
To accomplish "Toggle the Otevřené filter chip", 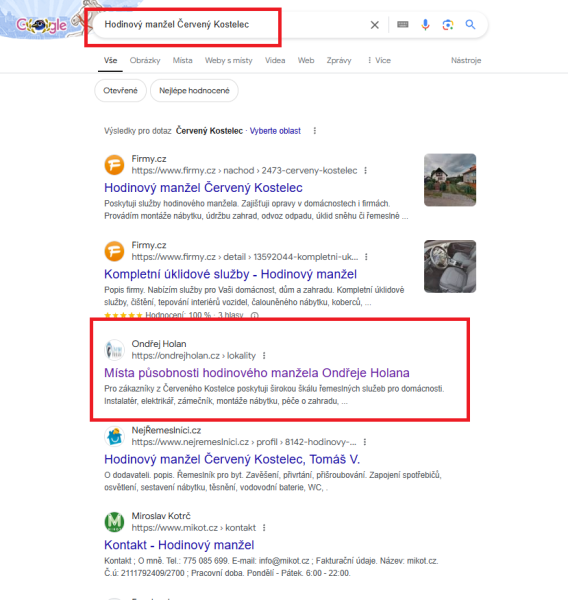I will 120,91.
